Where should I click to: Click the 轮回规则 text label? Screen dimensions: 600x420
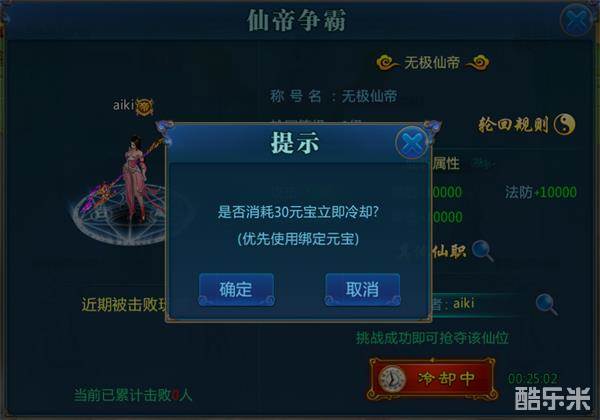click(514, 125)
